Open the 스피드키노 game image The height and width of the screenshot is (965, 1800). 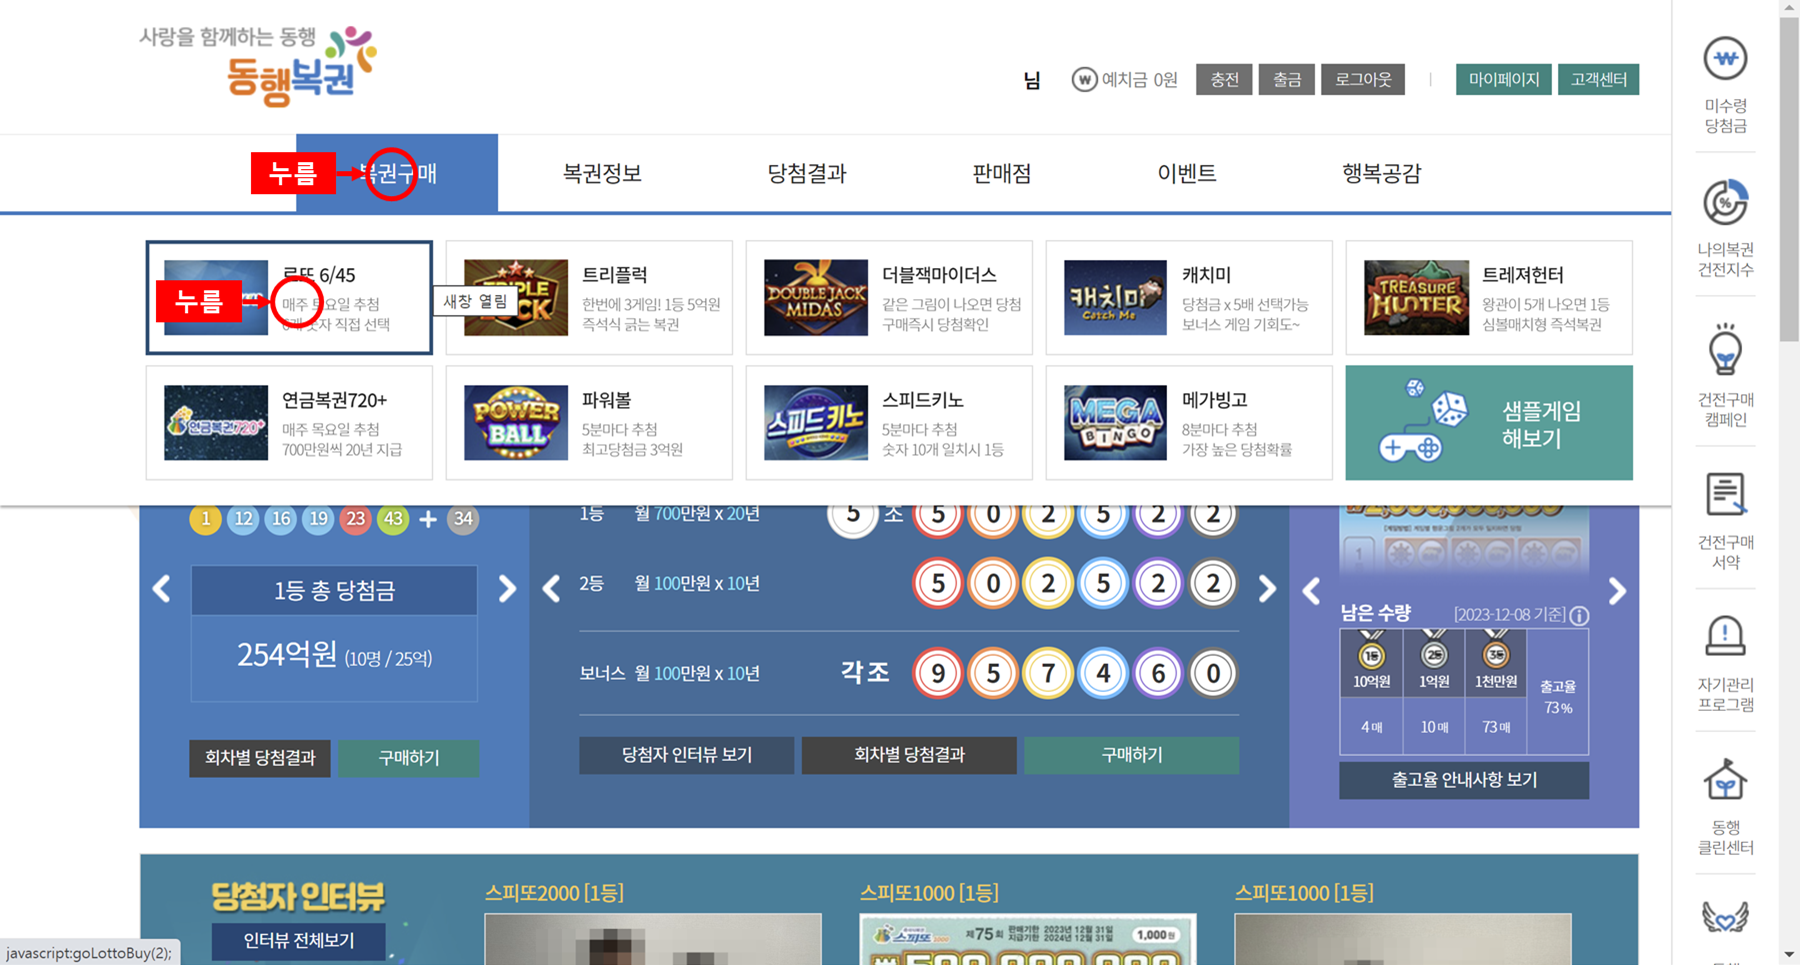click(816, 422)
